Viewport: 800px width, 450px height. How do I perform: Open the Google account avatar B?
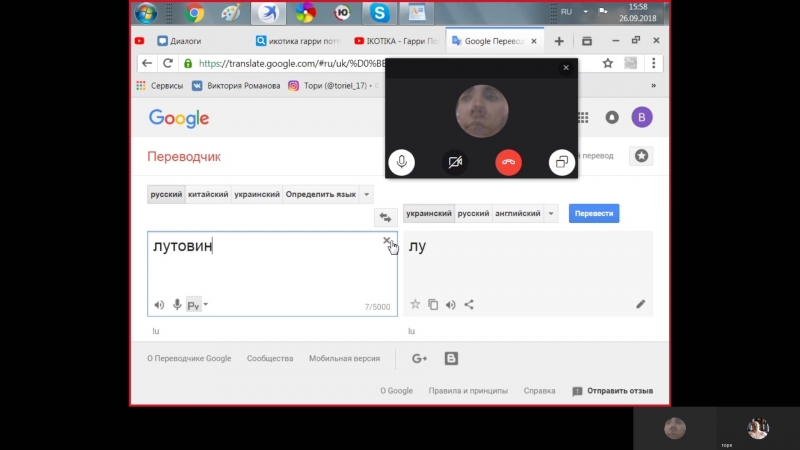[642, 117]
